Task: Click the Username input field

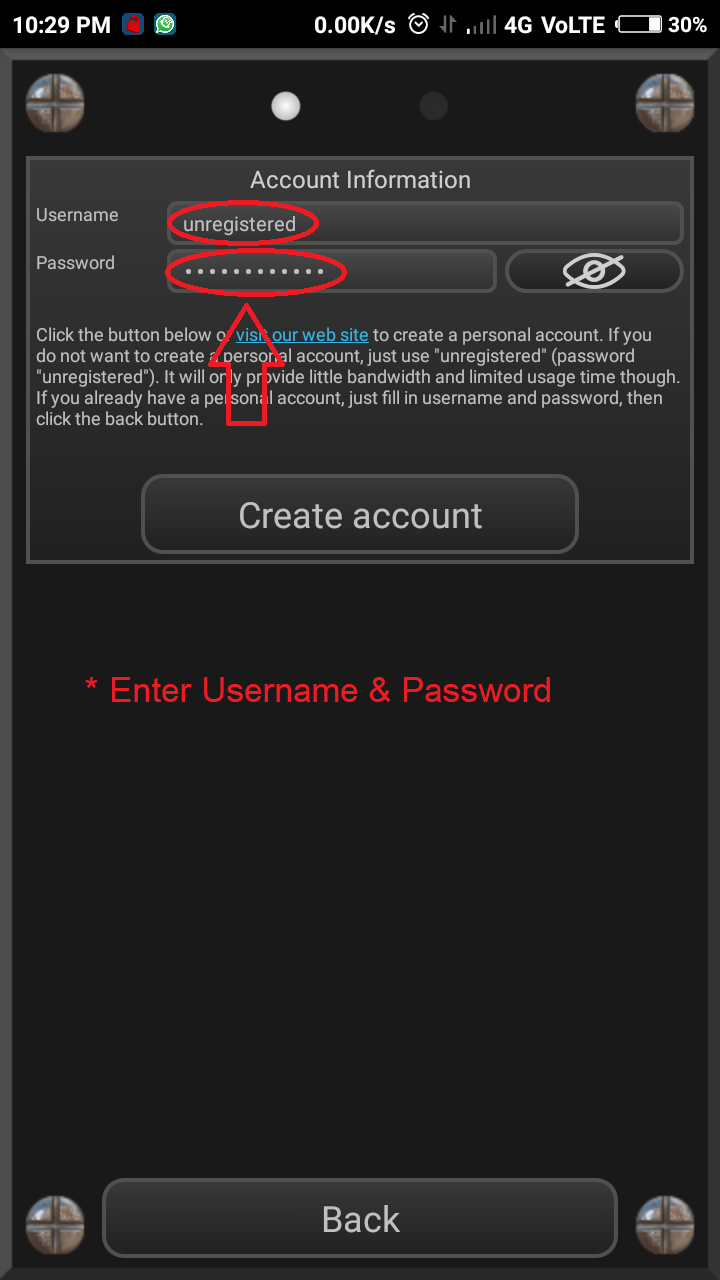Action: point(425,223)
